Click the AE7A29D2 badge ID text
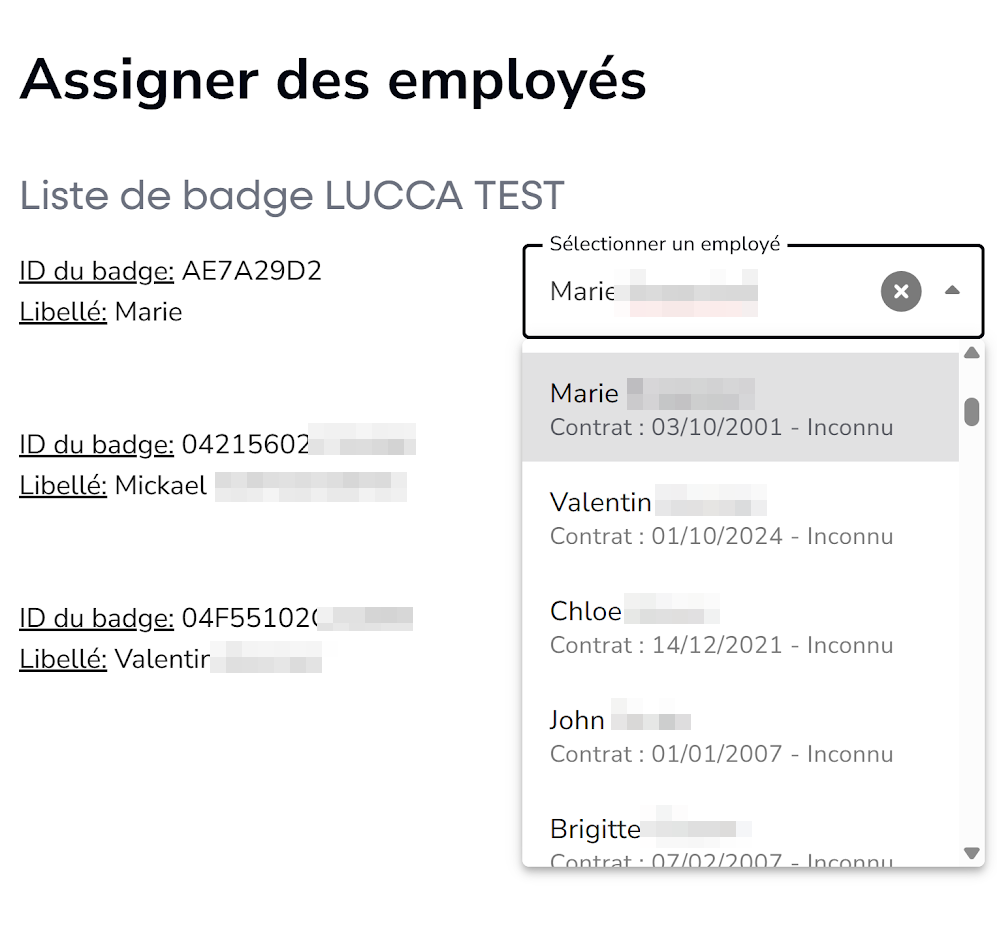The height and width of the screenshot is (945, 997). [x=251, y=271]
